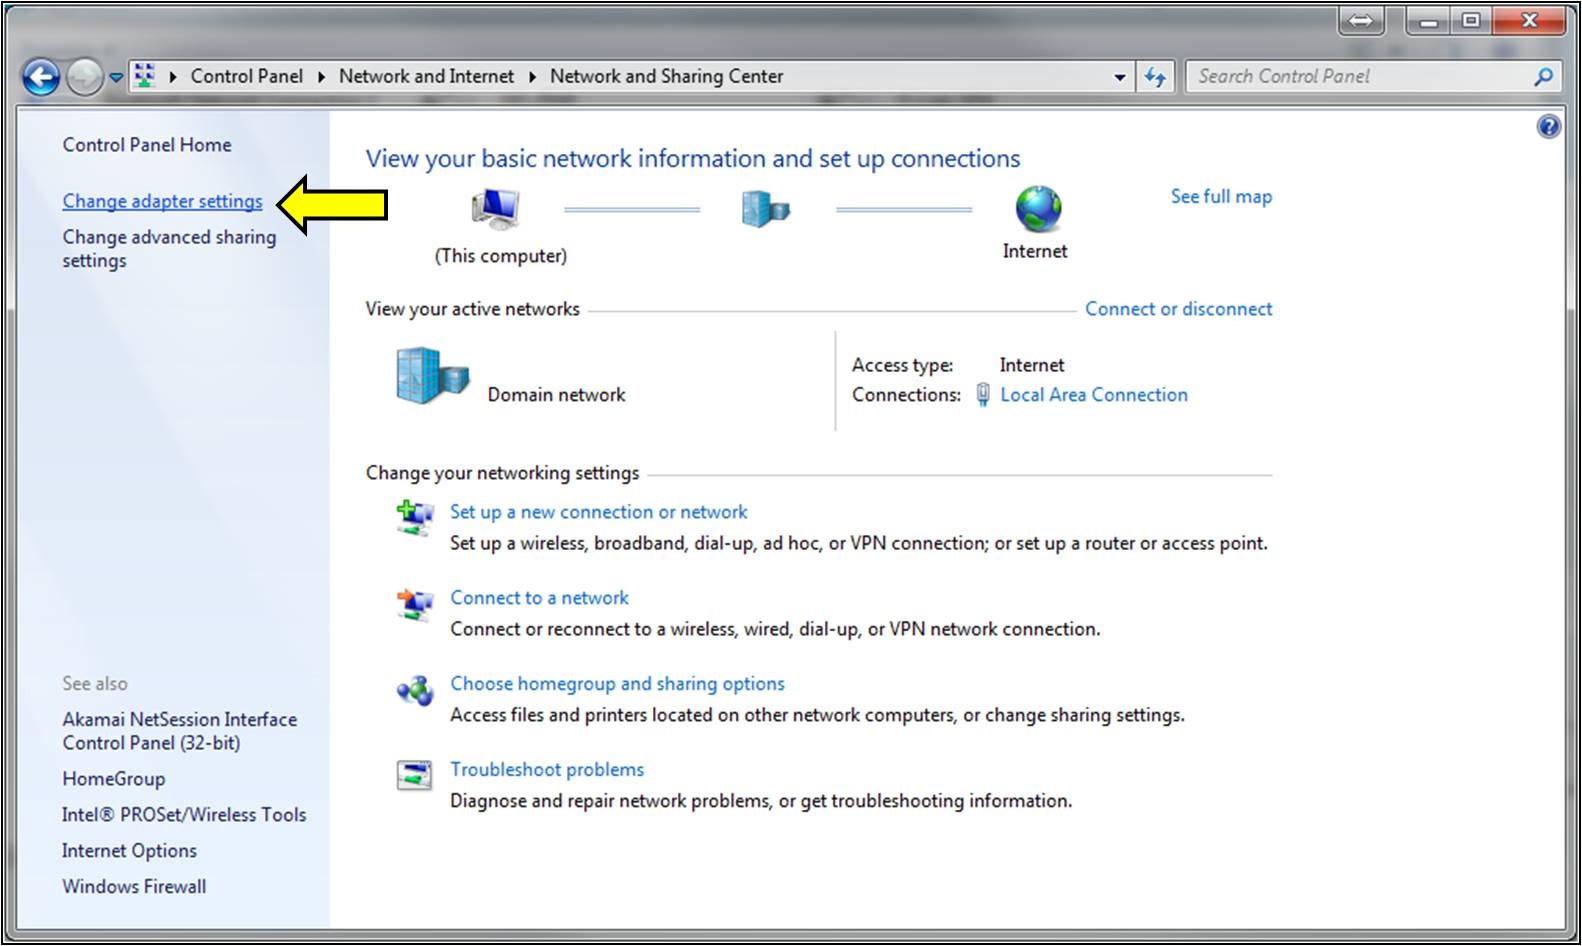The image size is (1582, 946).
Task: Click the This computer icon
Action: (495, 207)
